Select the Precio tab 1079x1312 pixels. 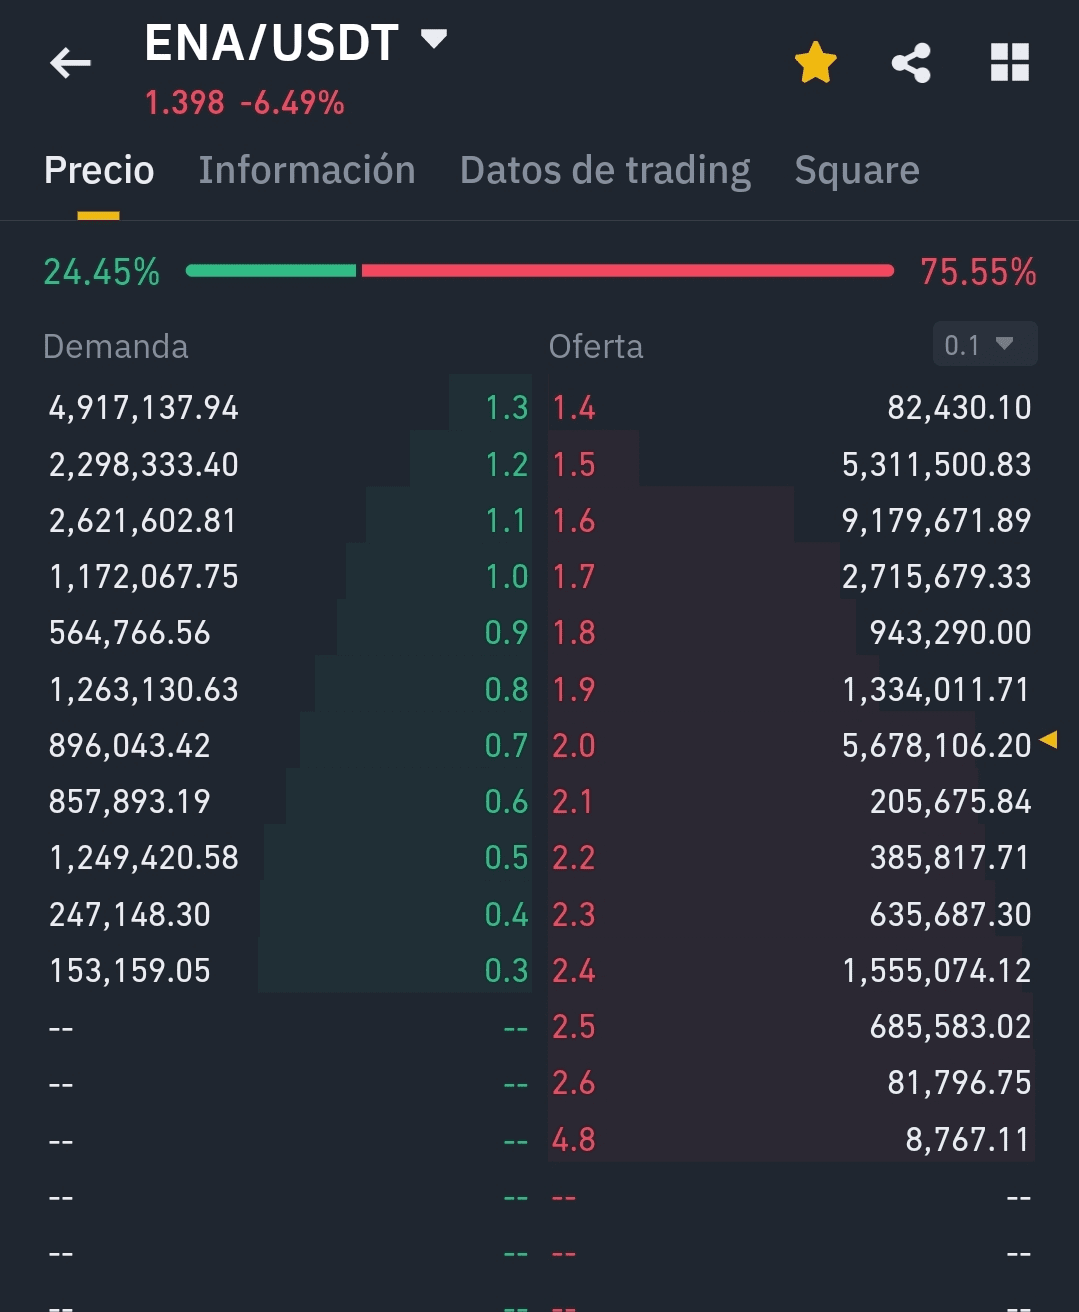(x=99, y=170)
